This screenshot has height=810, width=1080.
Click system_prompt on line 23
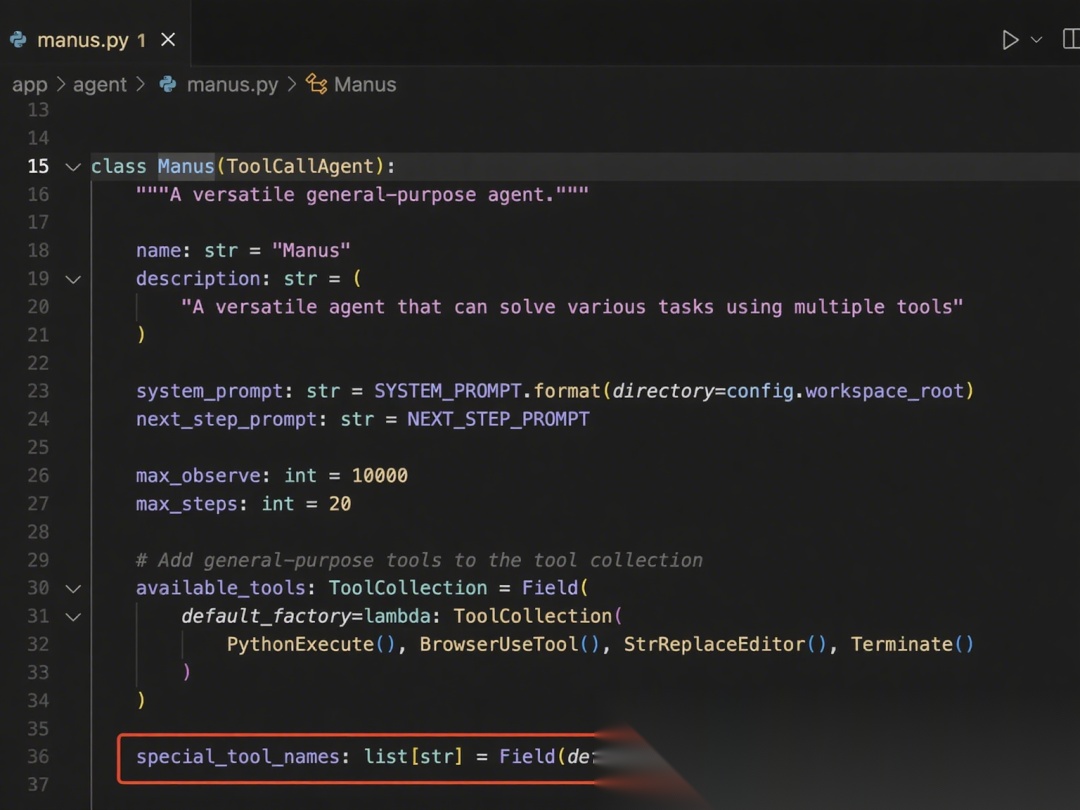click(x=209, y=392)
